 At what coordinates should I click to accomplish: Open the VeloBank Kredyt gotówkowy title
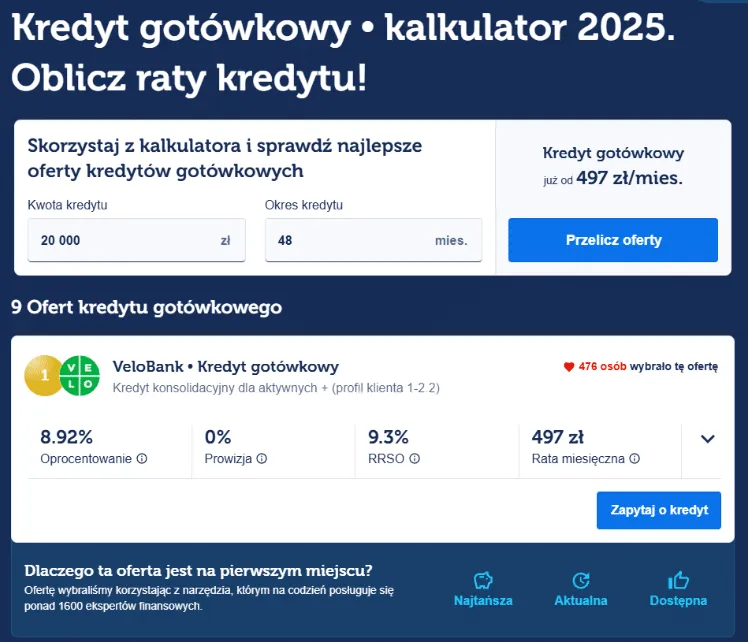[x=226, y=366]
